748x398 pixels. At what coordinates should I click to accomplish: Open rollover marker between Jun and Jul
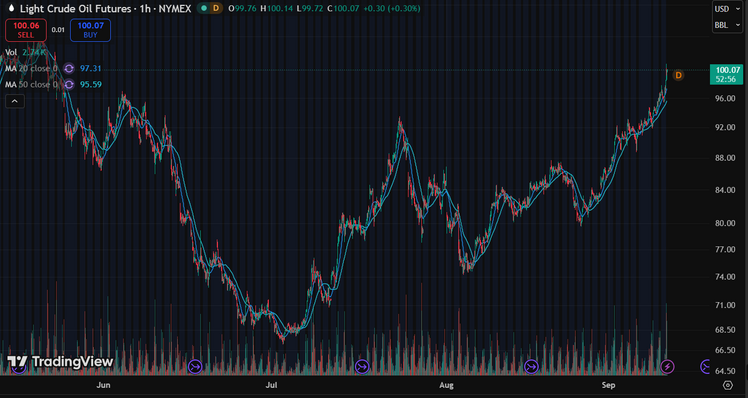click(x=195, y=367)
